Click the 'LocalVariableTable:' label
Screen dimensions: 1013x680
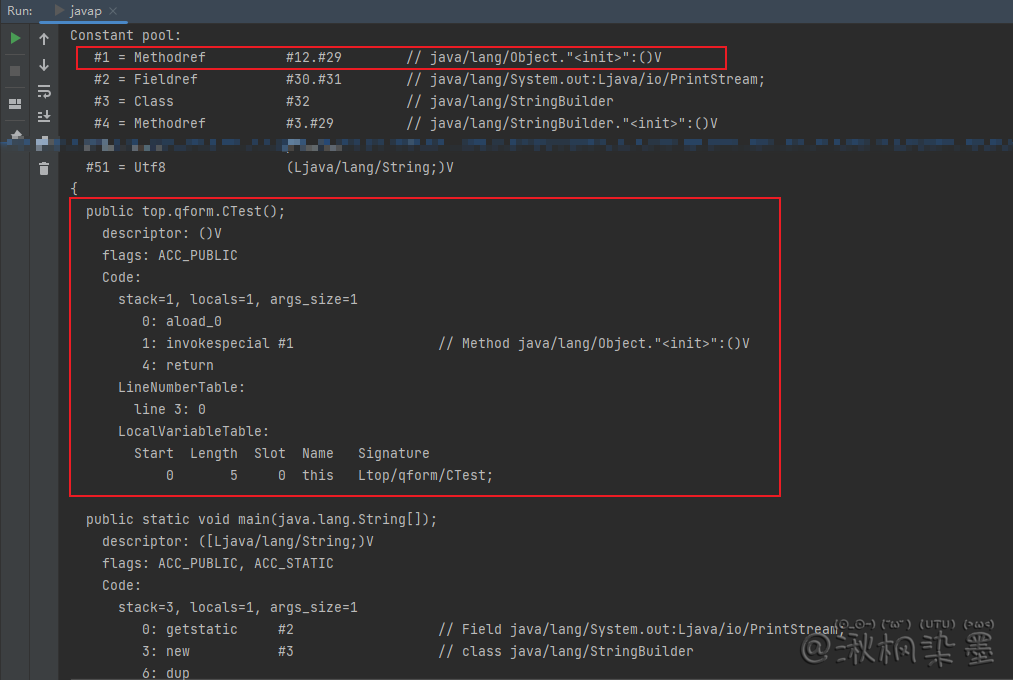coord(194,431)
